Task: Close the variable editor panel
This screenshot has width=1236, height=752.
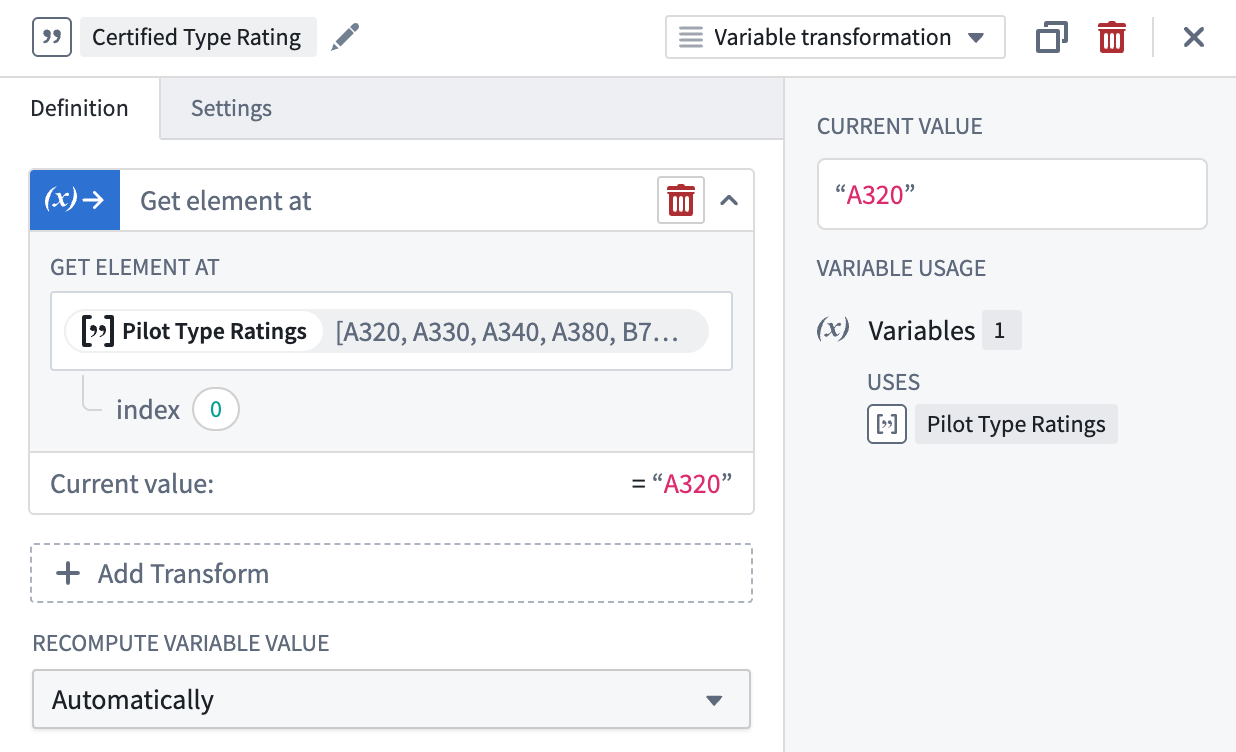Action: coord(1193,38)
